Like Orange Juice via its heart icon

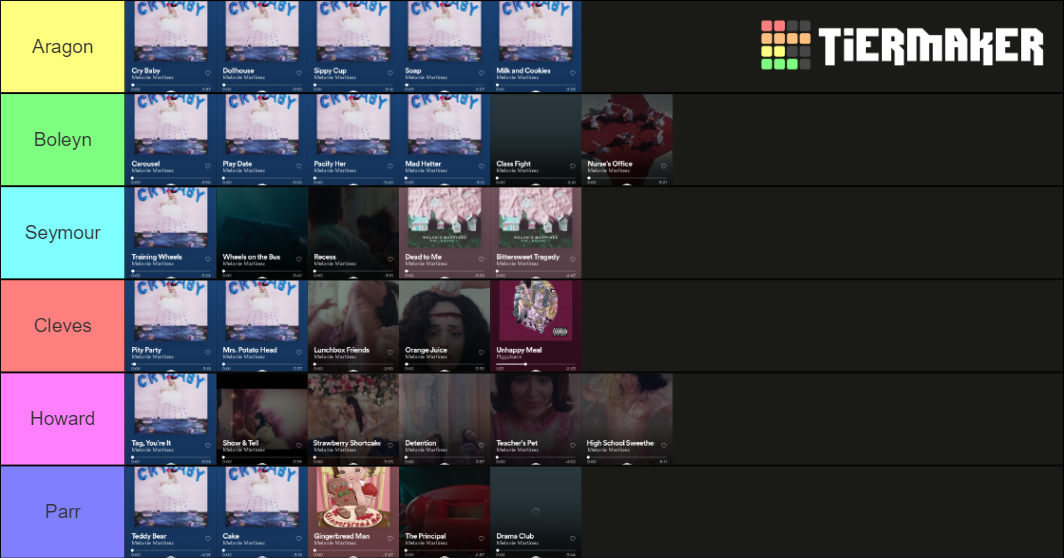coord(481,352)
